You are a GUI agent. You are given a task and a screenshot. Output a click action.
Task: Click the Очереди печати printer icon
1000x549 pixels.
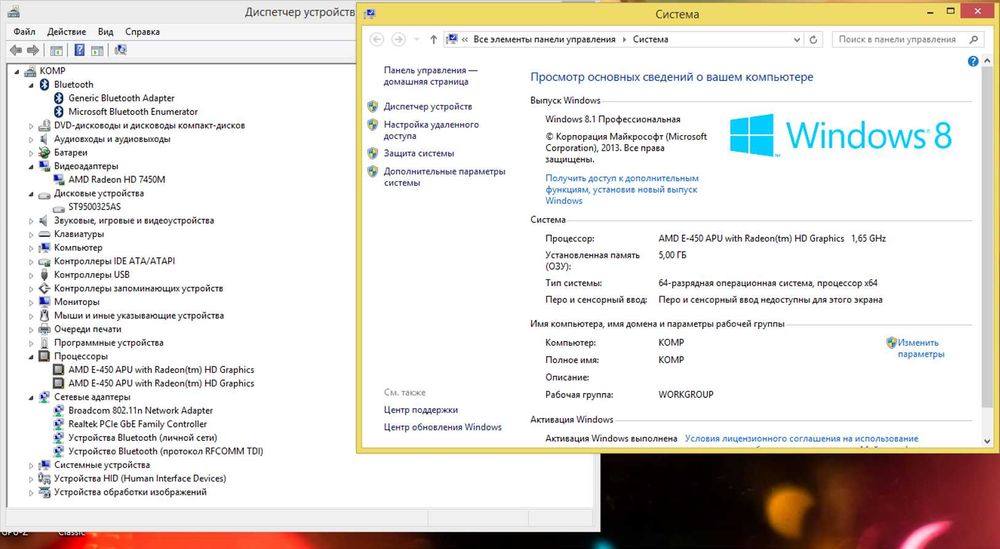click(44, 329)
